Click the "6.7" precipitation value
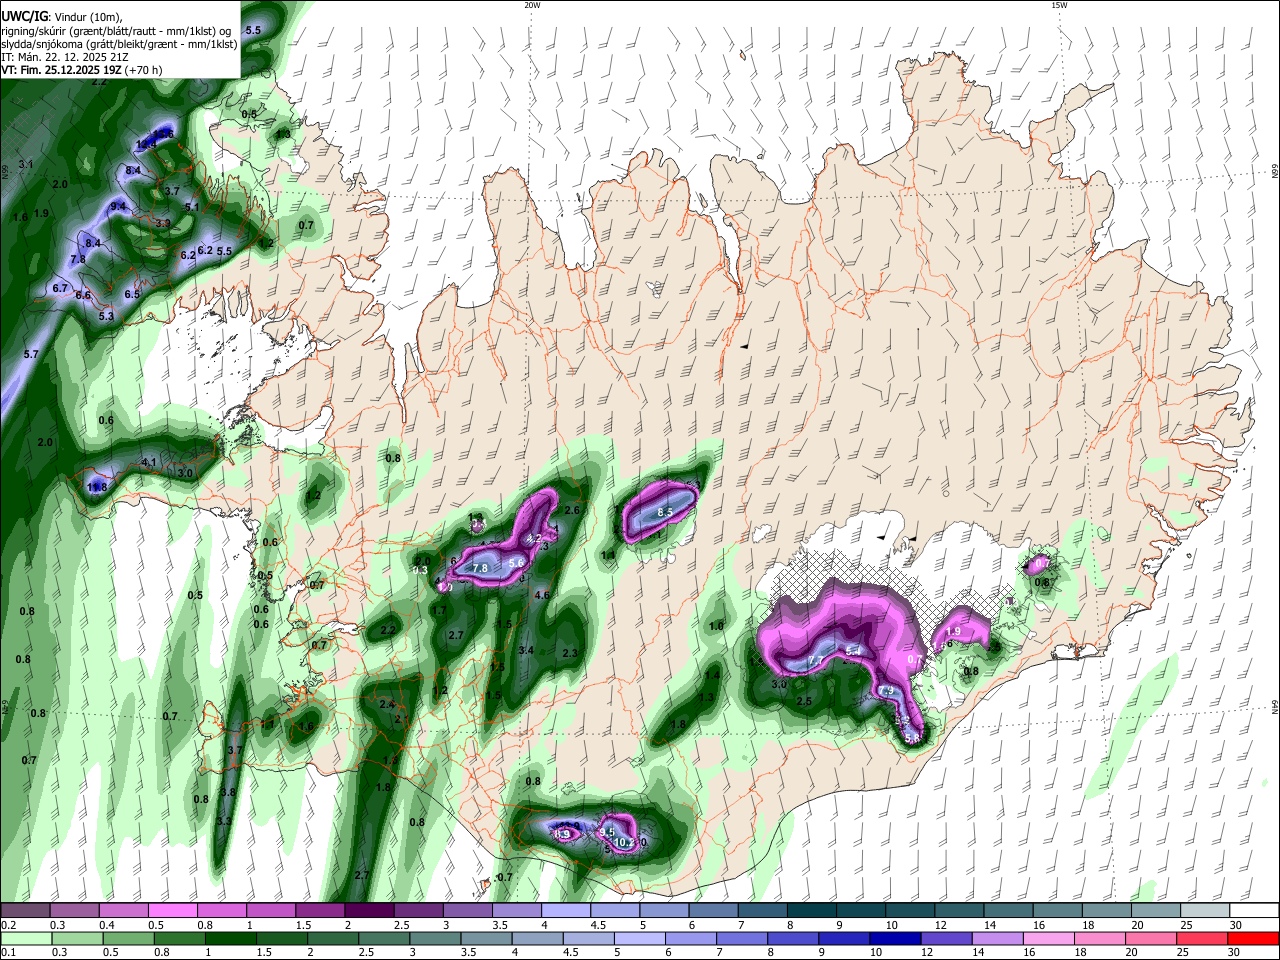This screenshot has width=1280, height=960. [x=59, y=289]
